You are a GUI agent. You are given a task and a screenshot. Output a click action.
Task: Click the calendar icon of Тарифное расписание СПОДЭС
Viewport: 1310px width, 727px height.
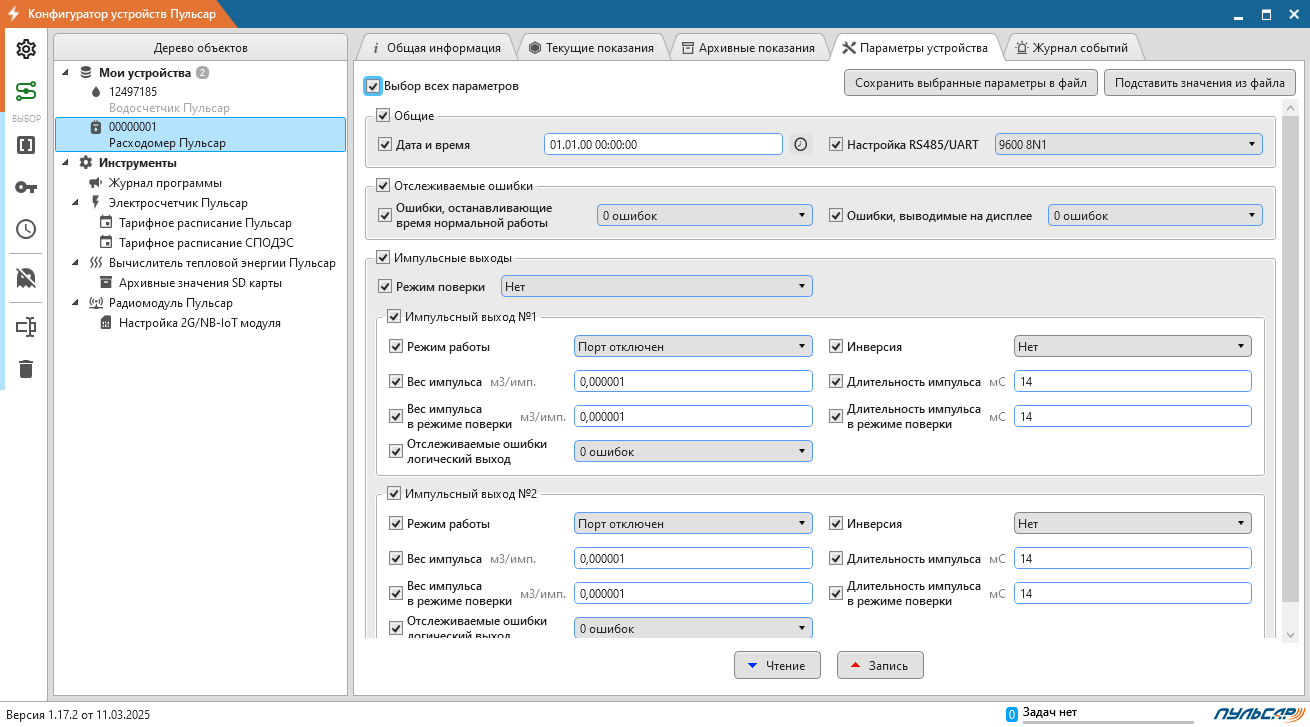(x=106, y=243)
